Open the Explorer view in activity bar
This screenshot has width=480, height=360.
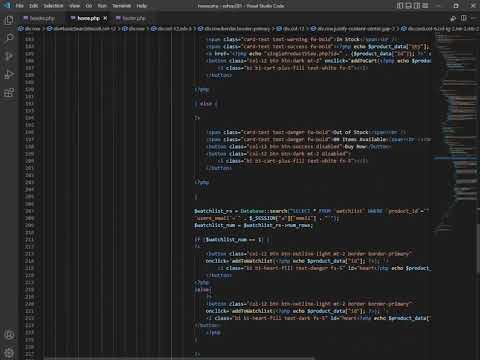click(x=9, y=20)
